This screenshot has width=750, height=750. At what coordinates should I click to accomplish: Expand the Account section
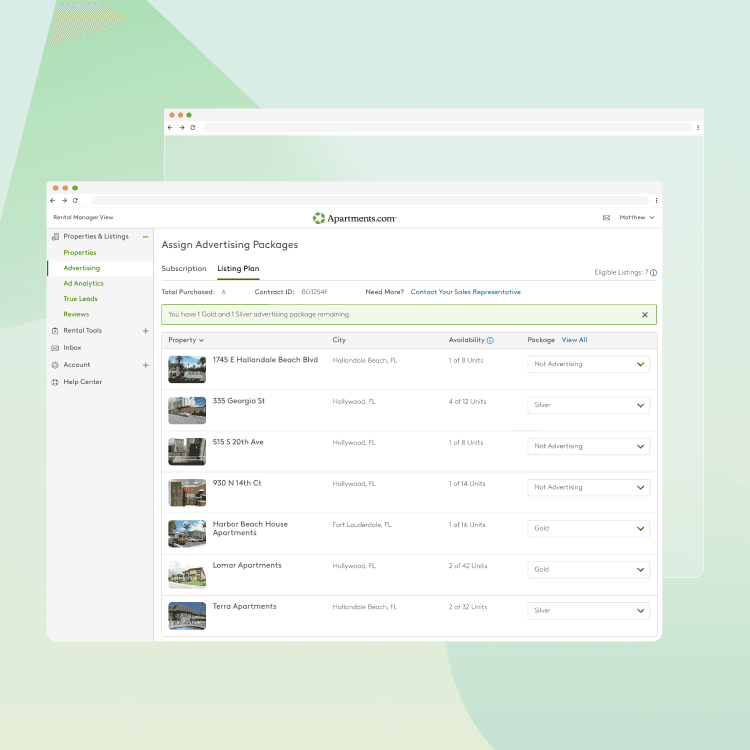145,365
